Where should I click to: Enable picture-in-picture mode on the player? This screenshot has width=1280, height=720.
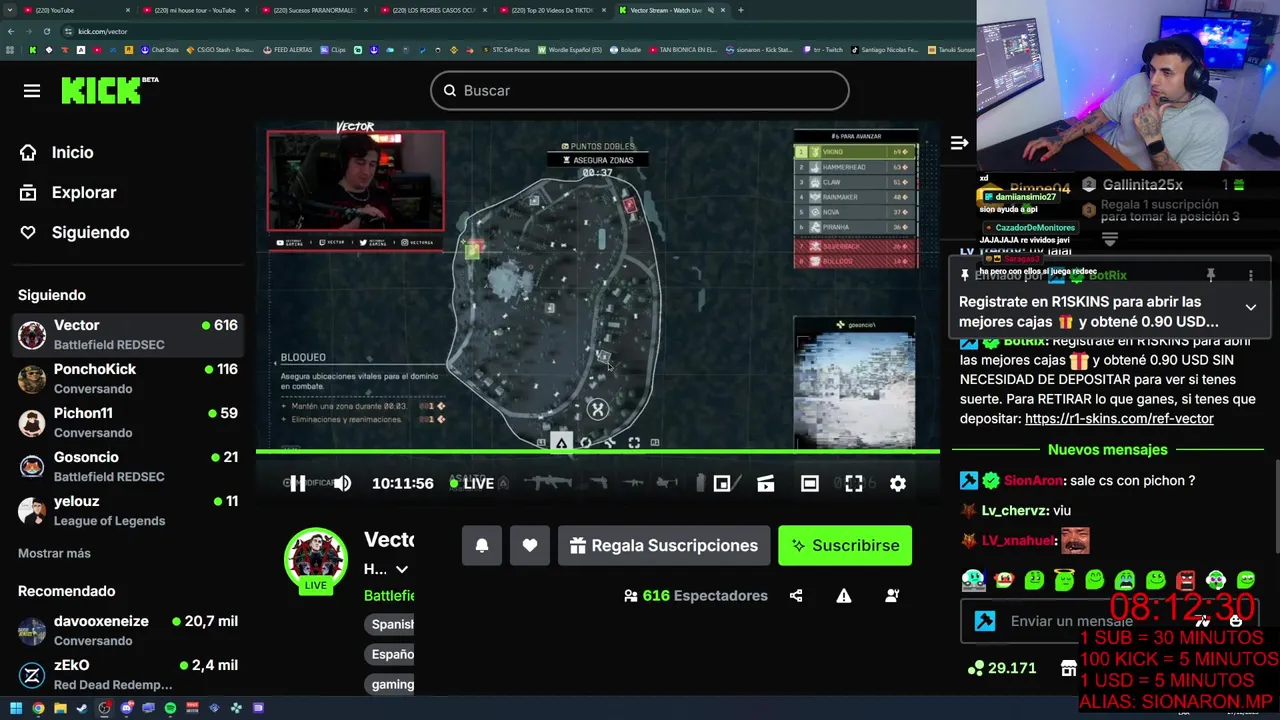coord(722,484)
